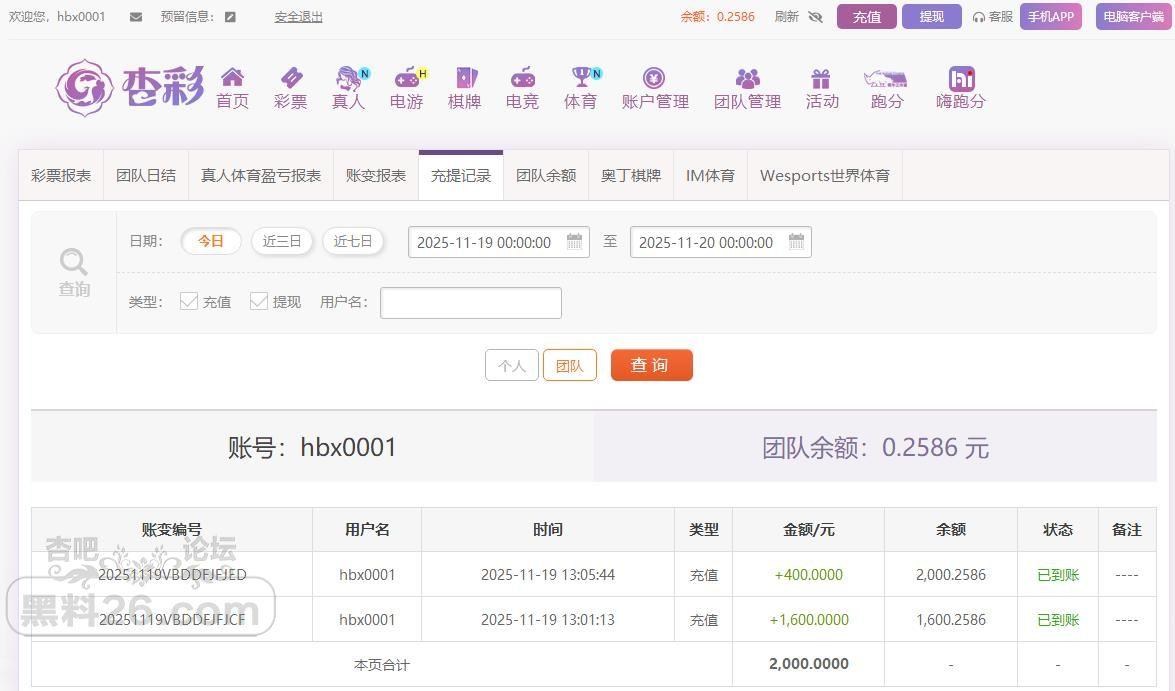
Task: Select the 近三日 date range option
Action: [x=282, y=241]
